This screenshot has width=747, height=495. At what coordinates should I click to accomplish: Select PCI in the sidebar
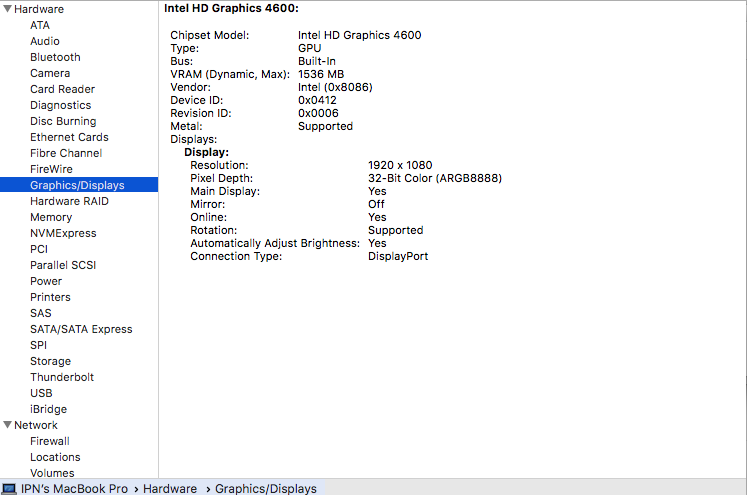coord(39,249)
